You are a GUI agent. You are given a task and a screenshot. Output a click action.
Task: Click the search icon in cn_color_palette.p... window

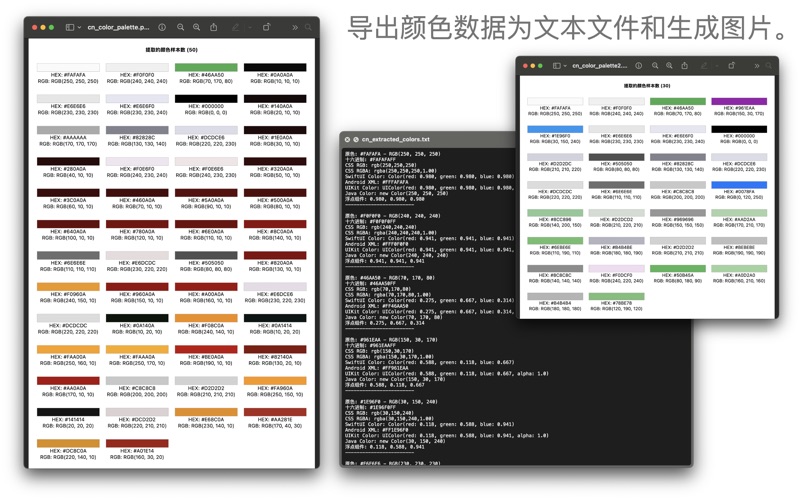(308, 28)
